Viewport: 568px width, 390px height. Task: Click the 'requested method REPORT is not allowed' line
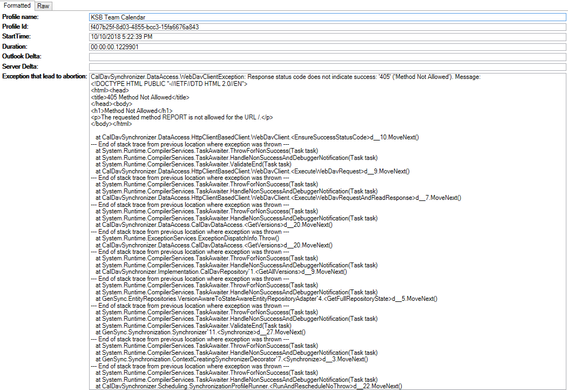click(x=182, y=117)
